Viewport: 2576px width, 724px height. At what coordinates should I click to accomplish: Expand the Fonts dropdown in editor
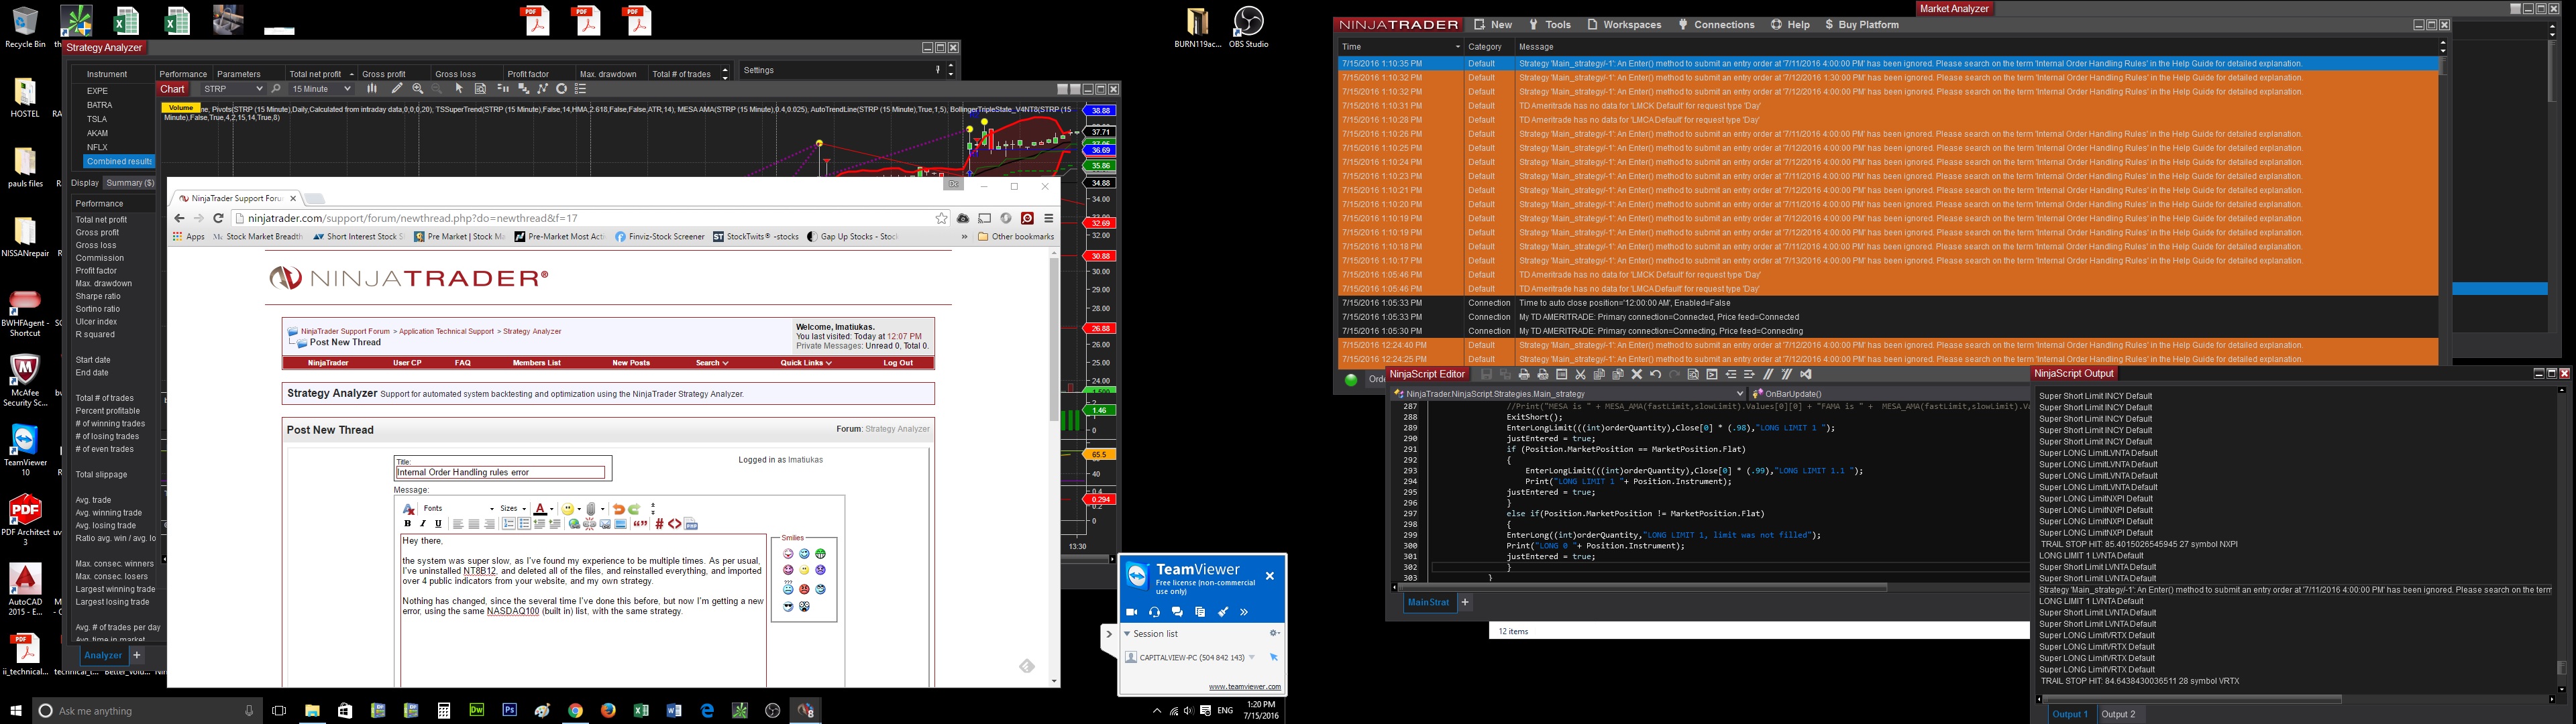(492, 509)
